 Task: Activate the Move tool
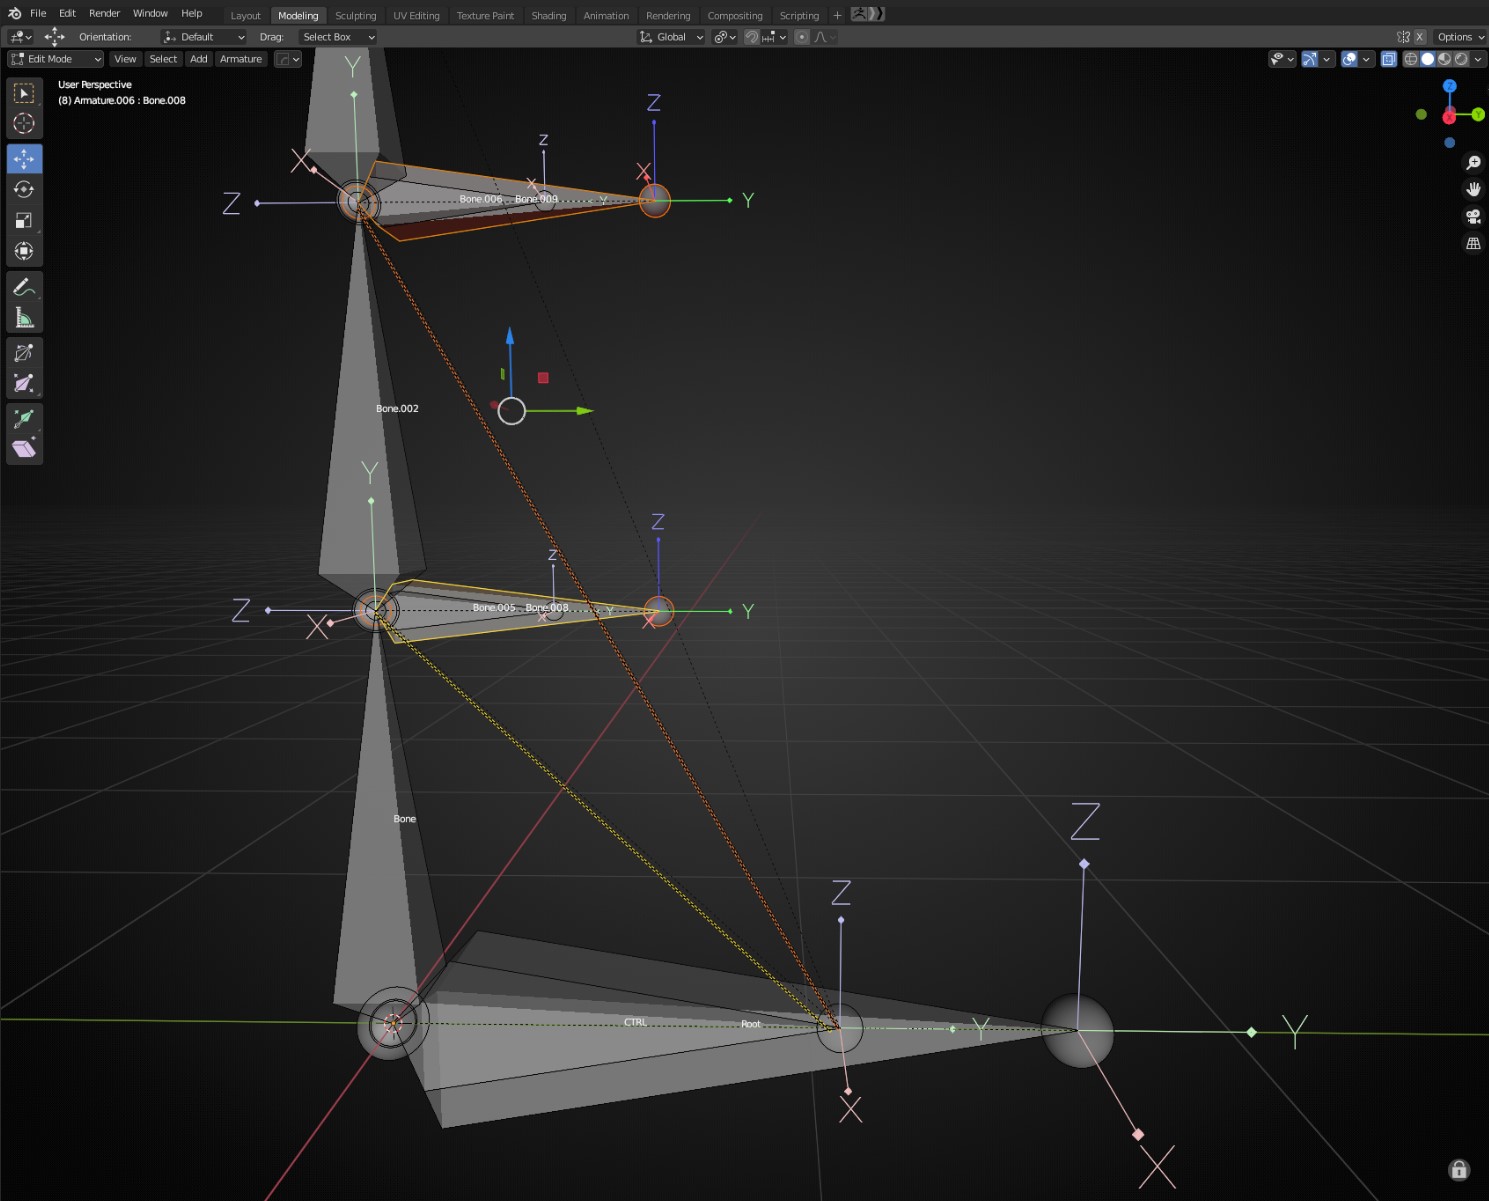24,159
